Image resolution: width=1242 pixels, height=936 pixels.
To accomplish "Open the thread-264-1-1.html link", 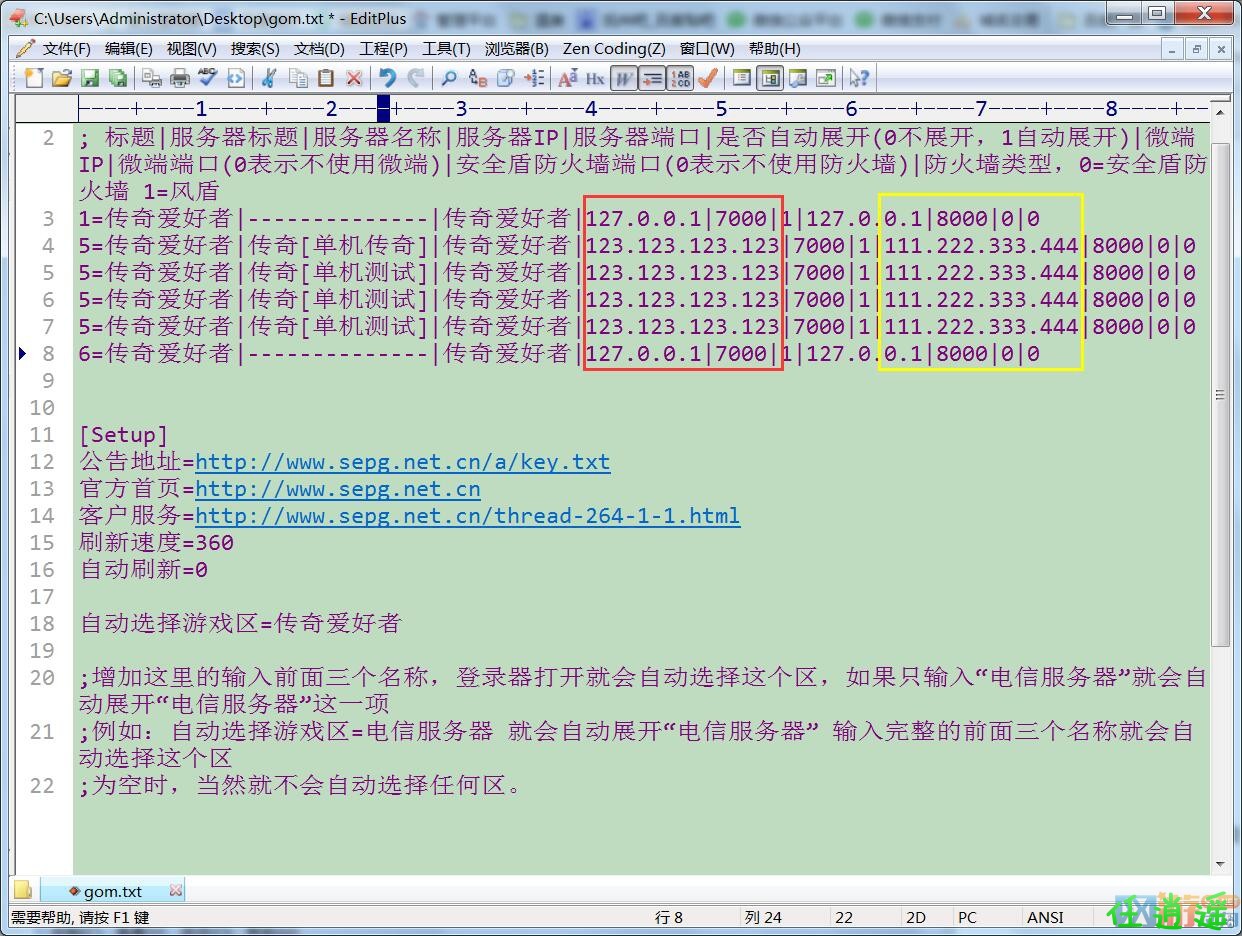I will tap(467, 516).
